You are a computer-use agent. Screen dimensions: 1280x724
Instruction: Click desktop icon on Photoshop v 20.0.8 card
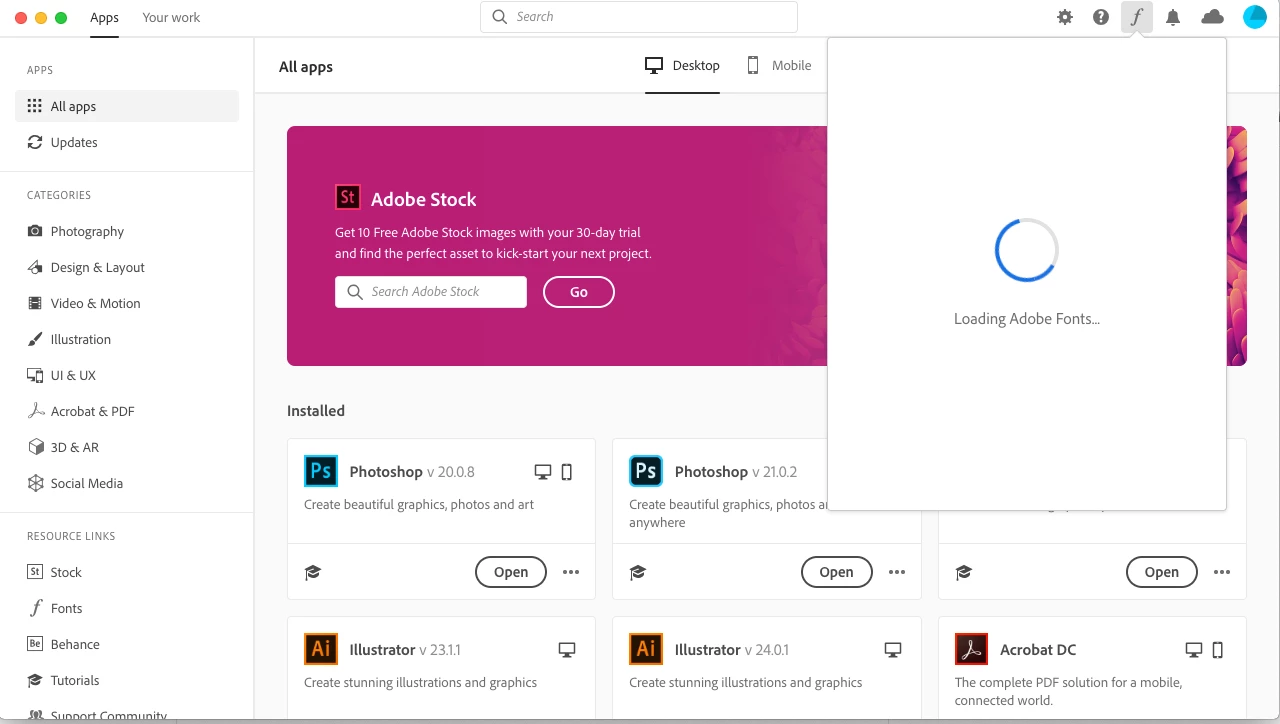(x=543, y=472)
